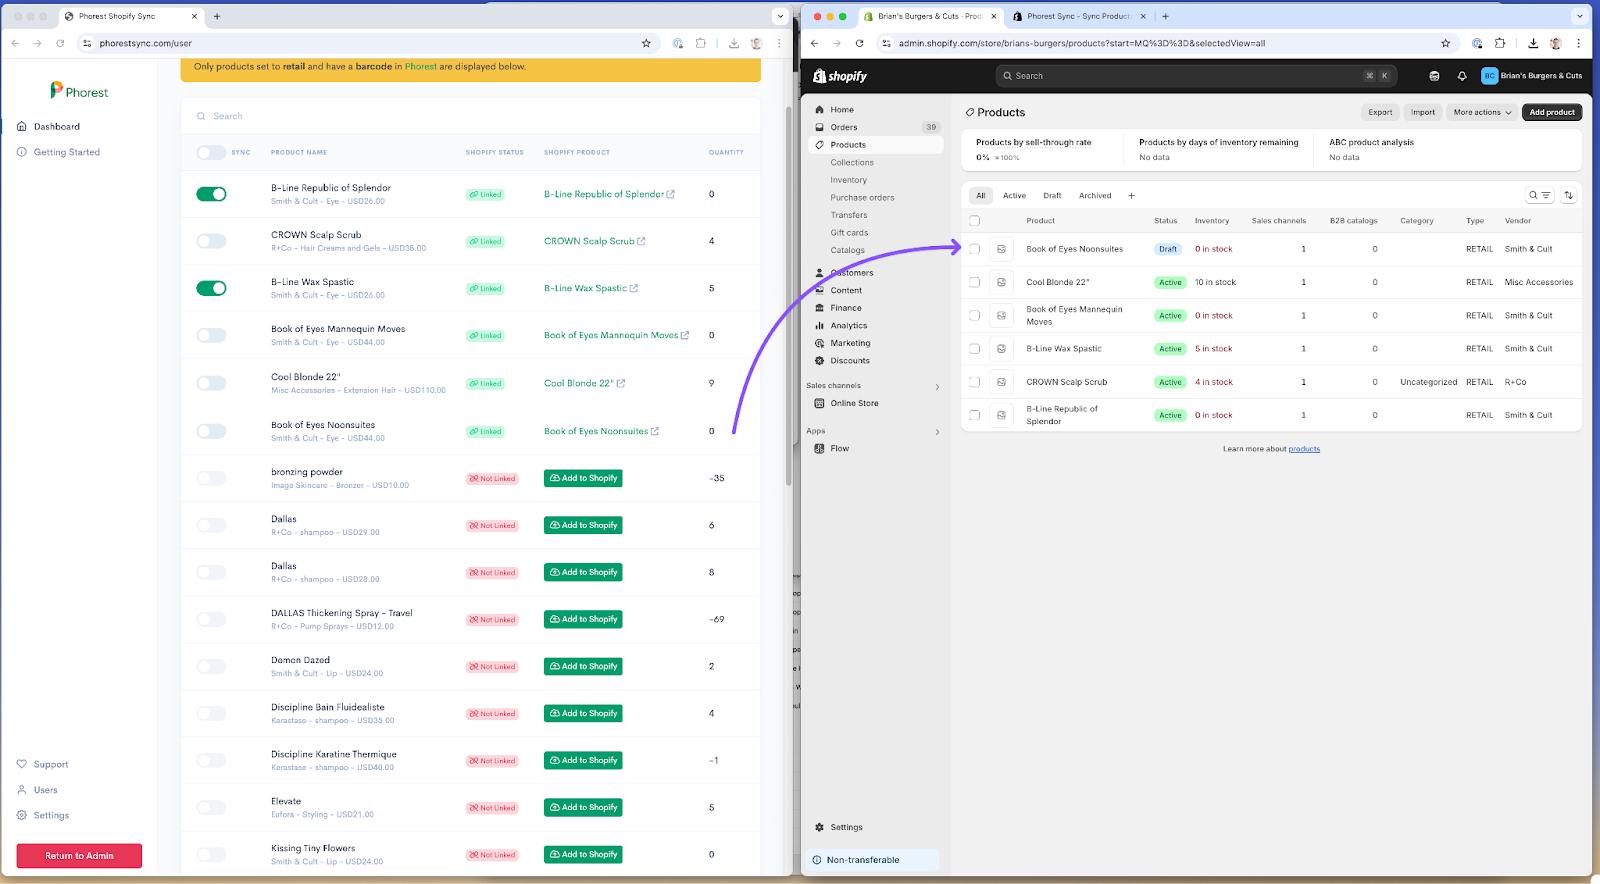Click the Import button

click(x=1423, y=112)
